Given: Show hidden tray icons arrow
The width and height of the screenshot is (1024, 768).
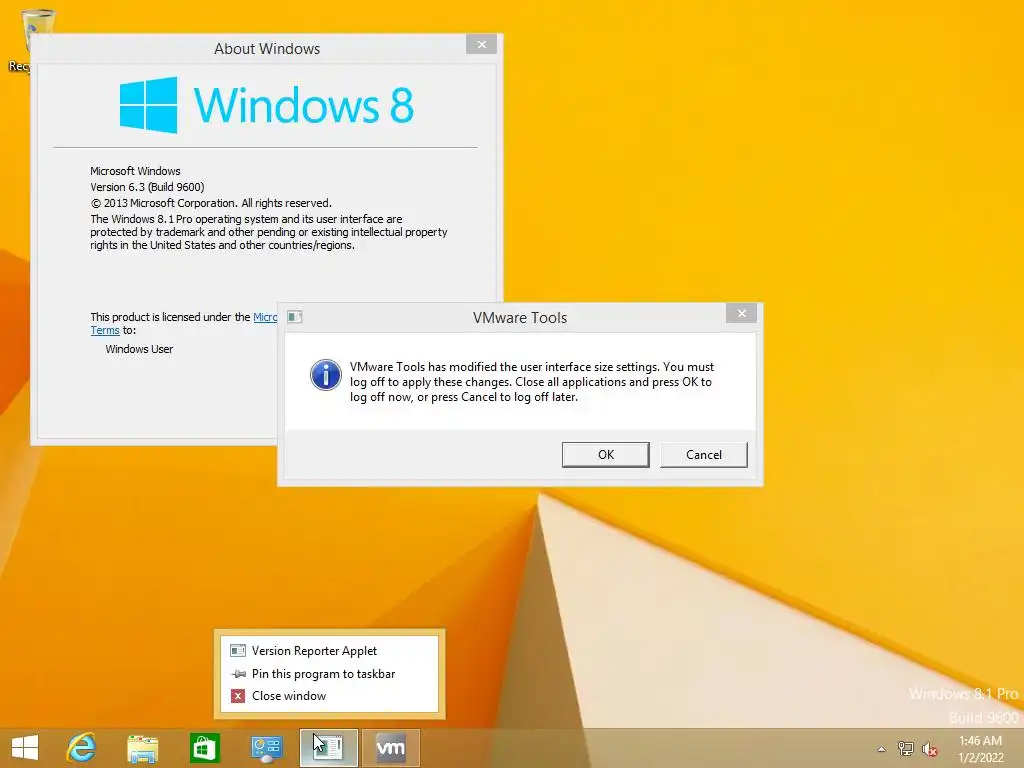Looking at the screenshot, I should pyautogui.click(x=881, y=749).
